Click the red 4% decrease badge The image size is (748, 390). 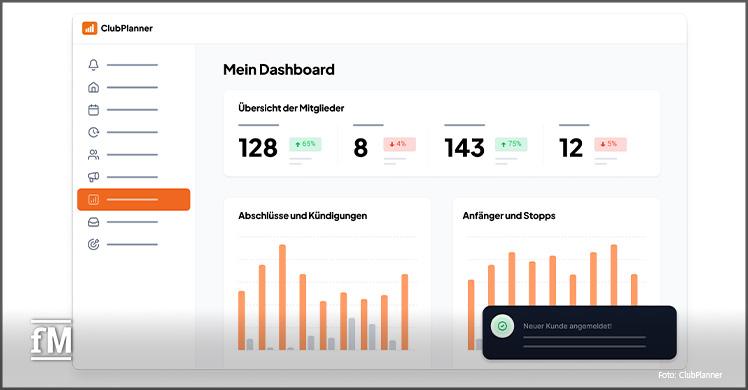(x=399, y=144)
